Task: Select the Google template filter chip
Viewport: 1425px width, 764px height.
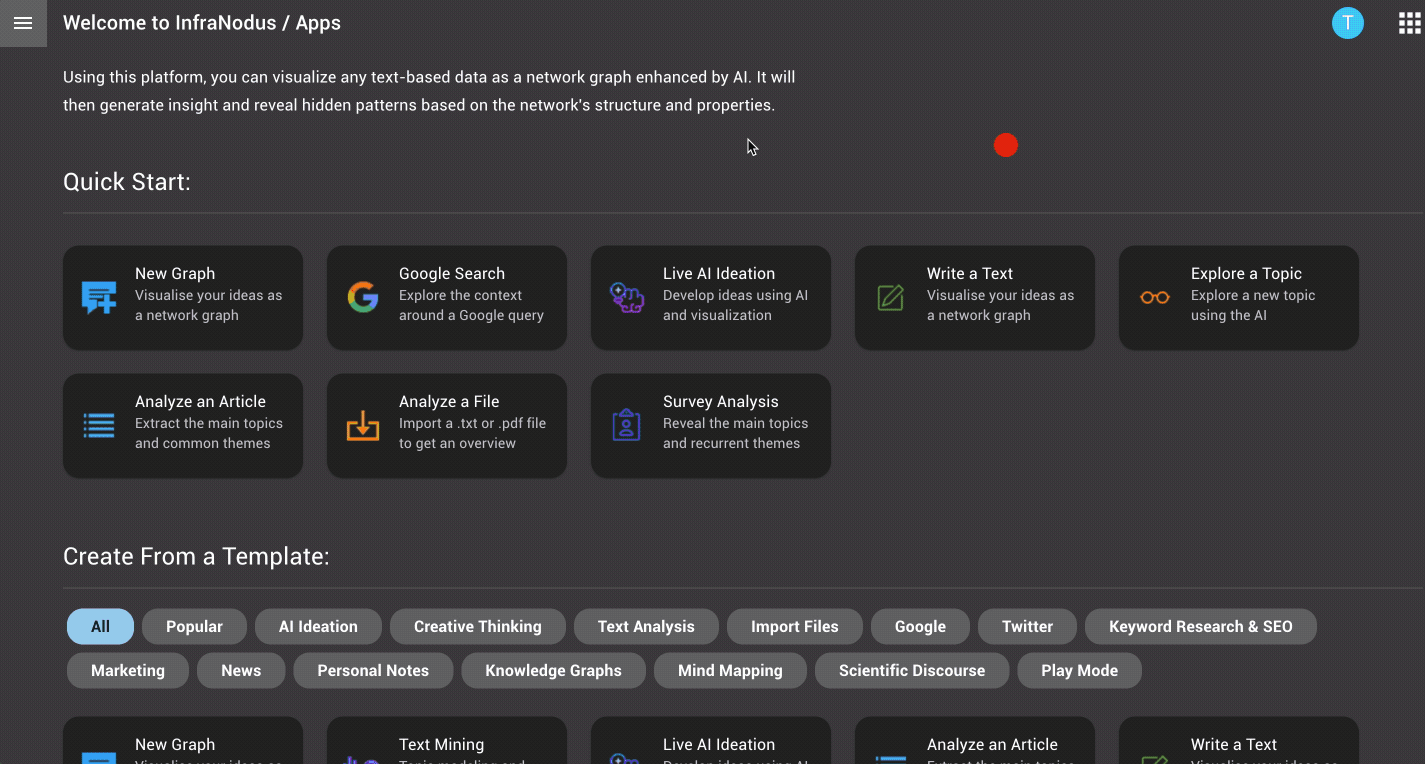Action: [x=920, y=627]
